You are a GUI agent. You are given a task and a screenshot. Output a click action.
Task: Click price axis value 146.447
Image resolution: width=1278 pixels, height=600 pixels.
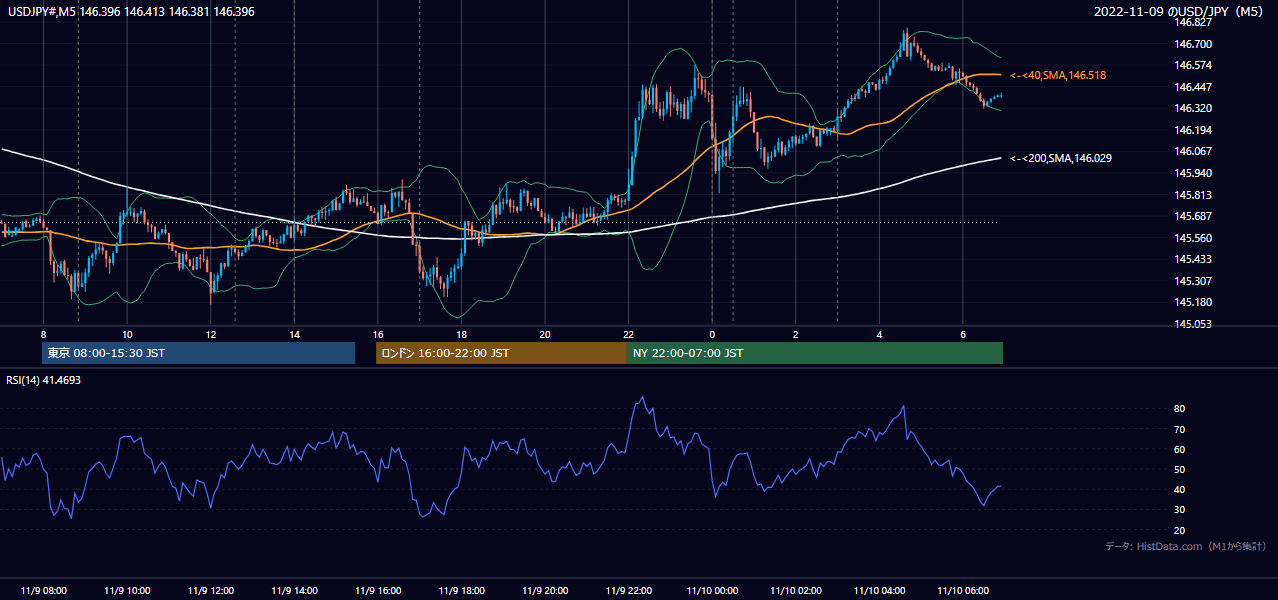pos(1194,87)
